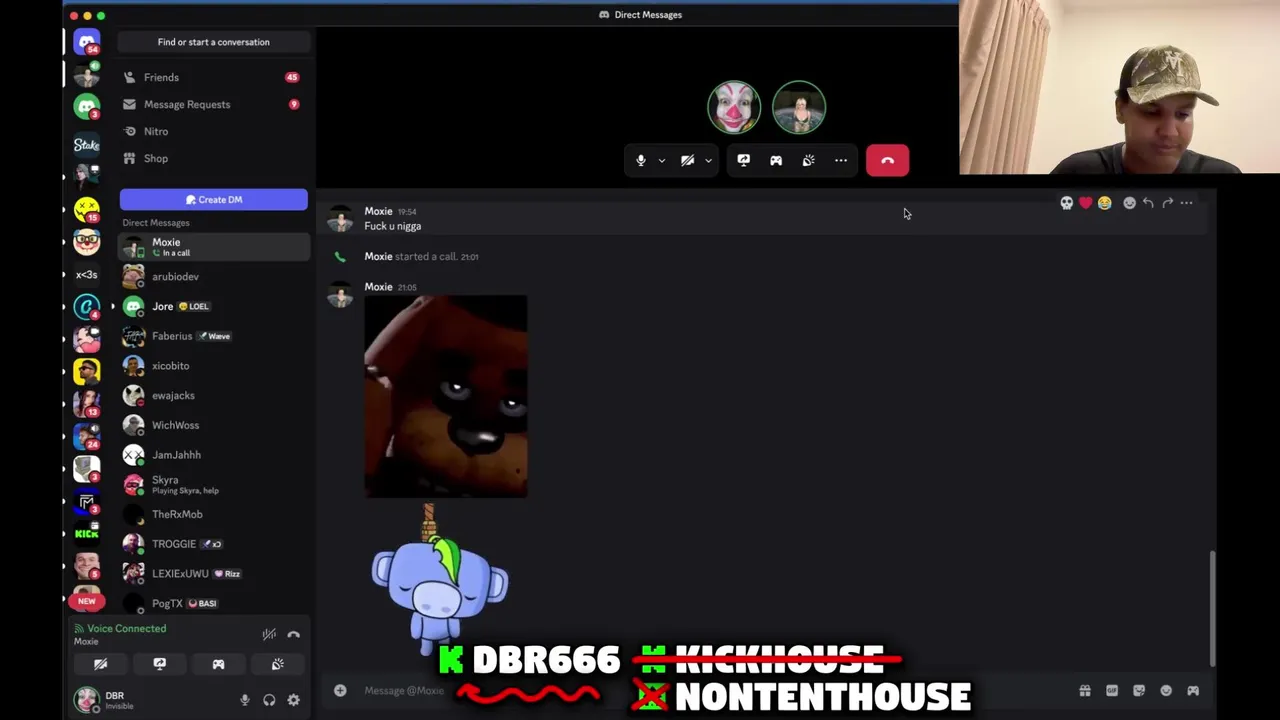
Task: Open the emoji picker in message bar
Action: (1165, 690)
